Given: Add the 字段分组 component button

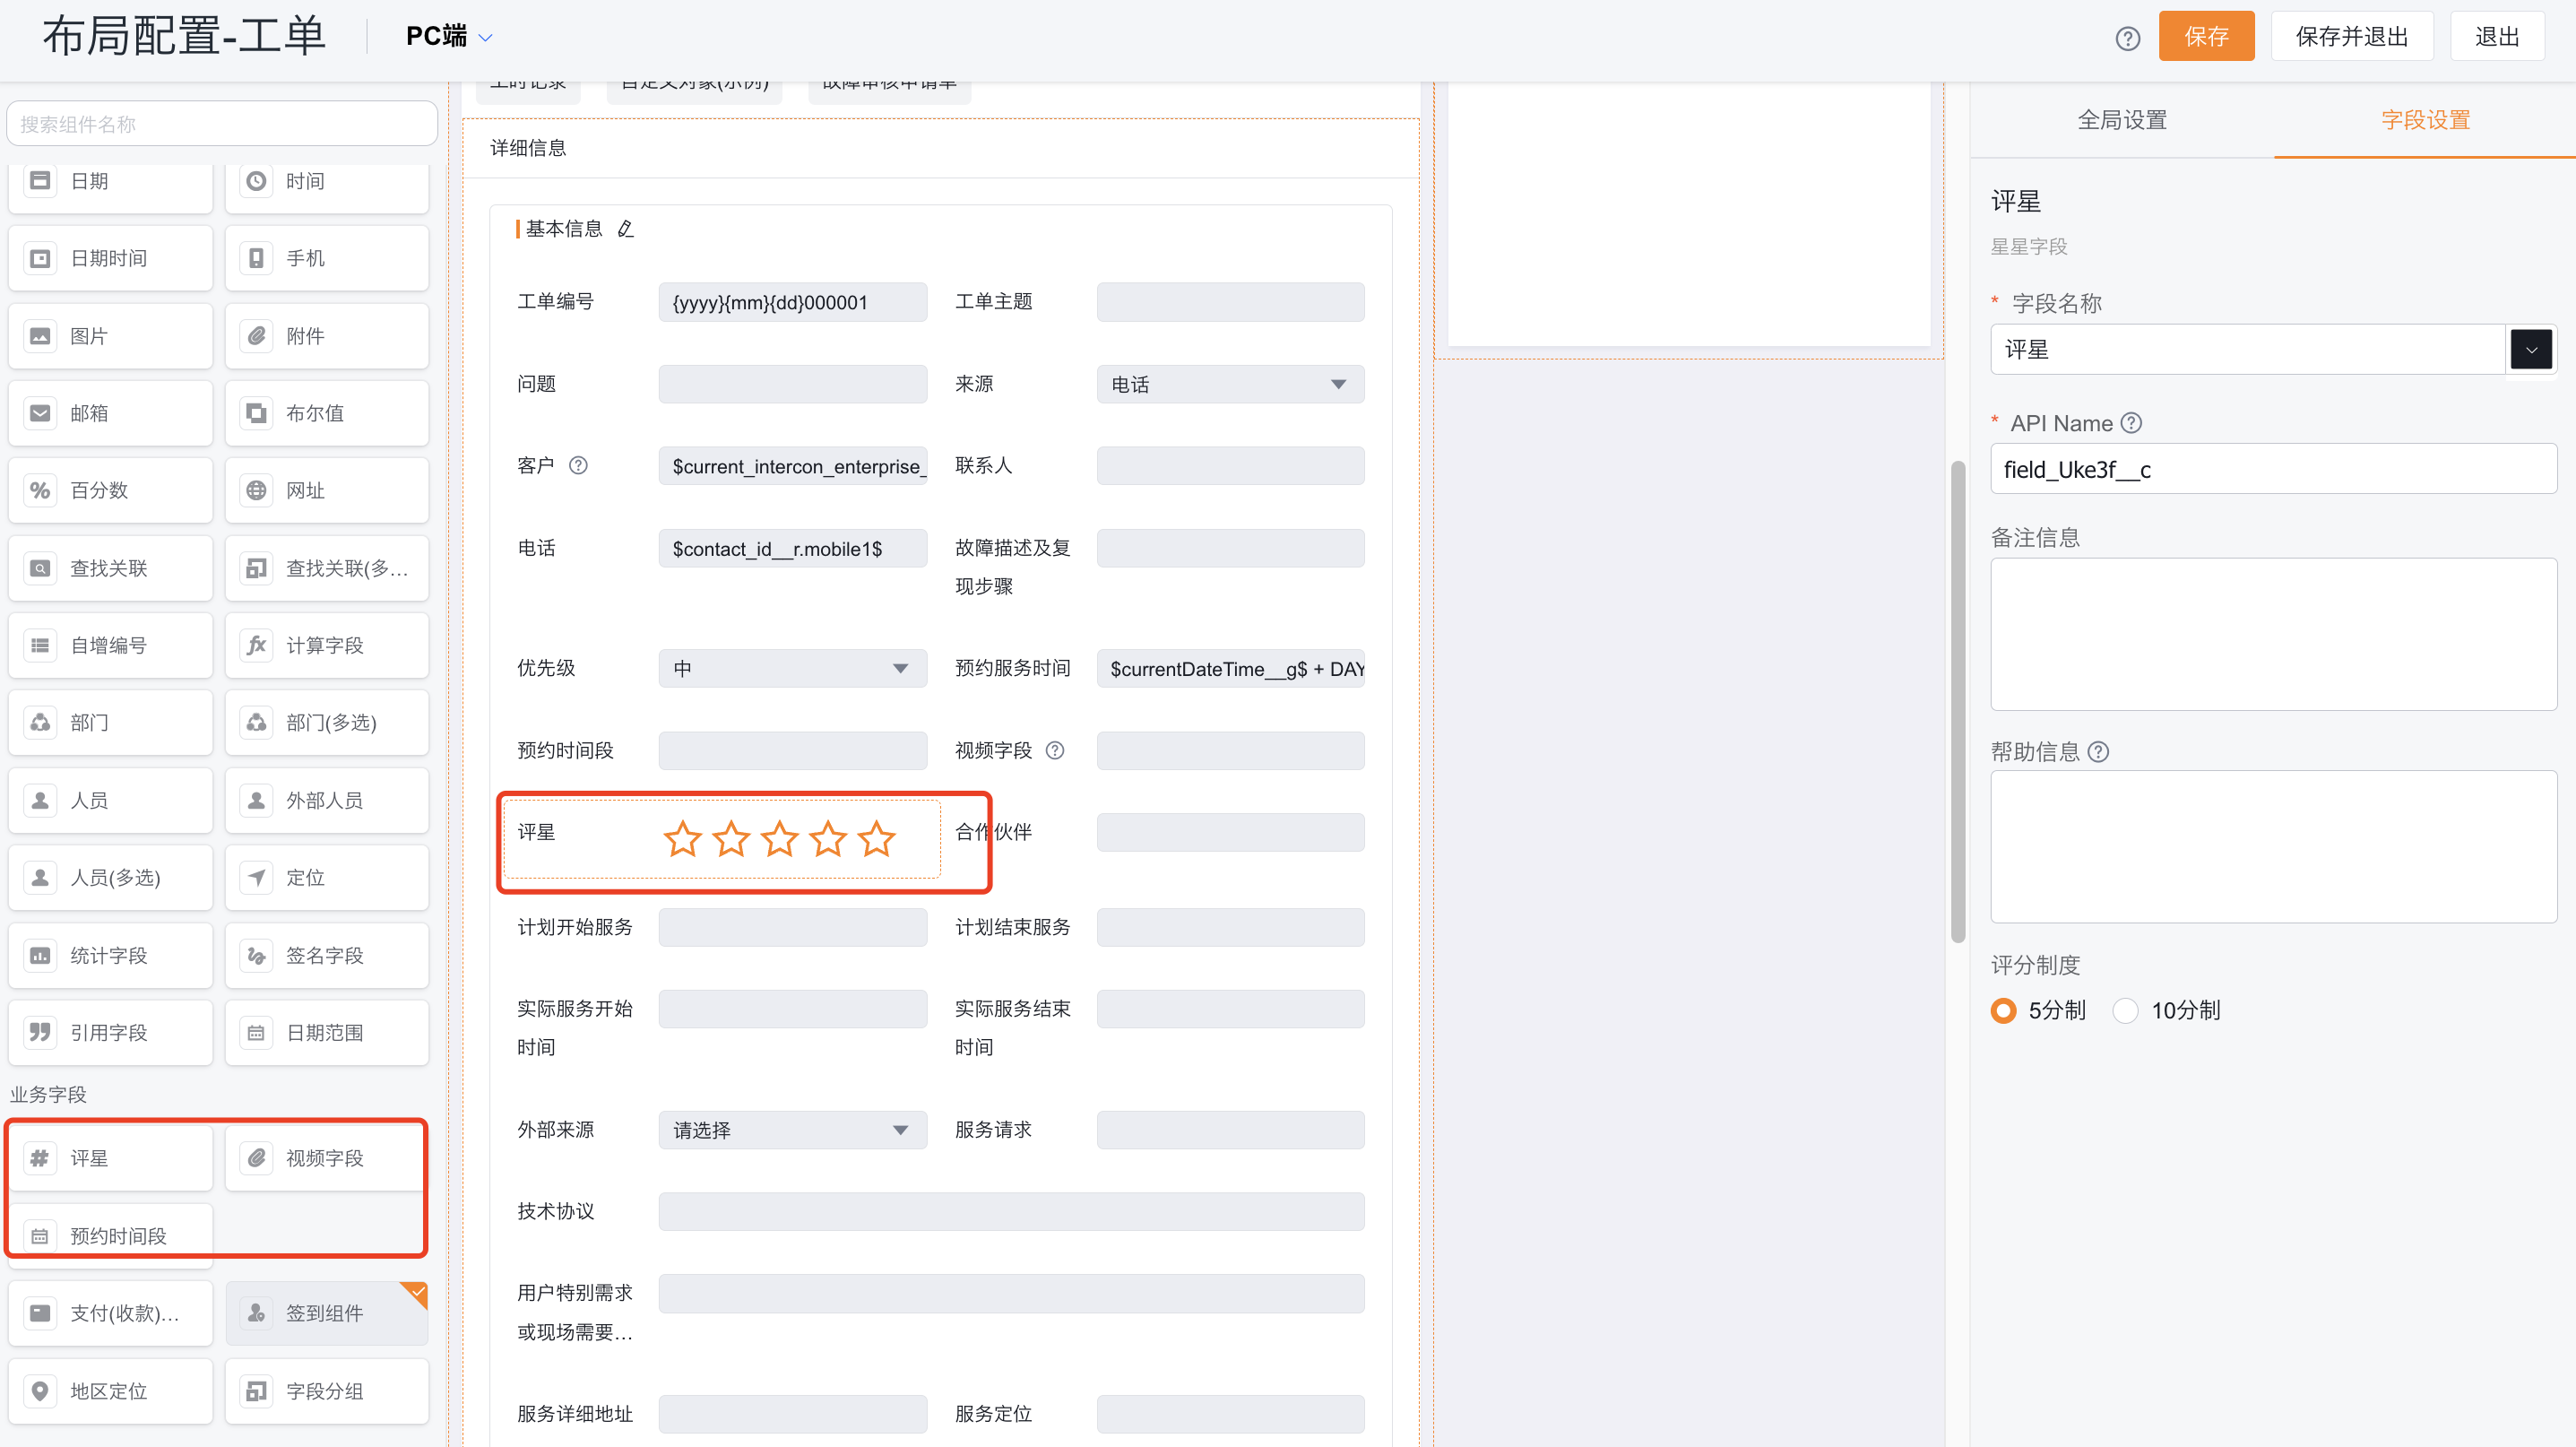Looking at the screenshot, I should click(x=327, y=1391).
